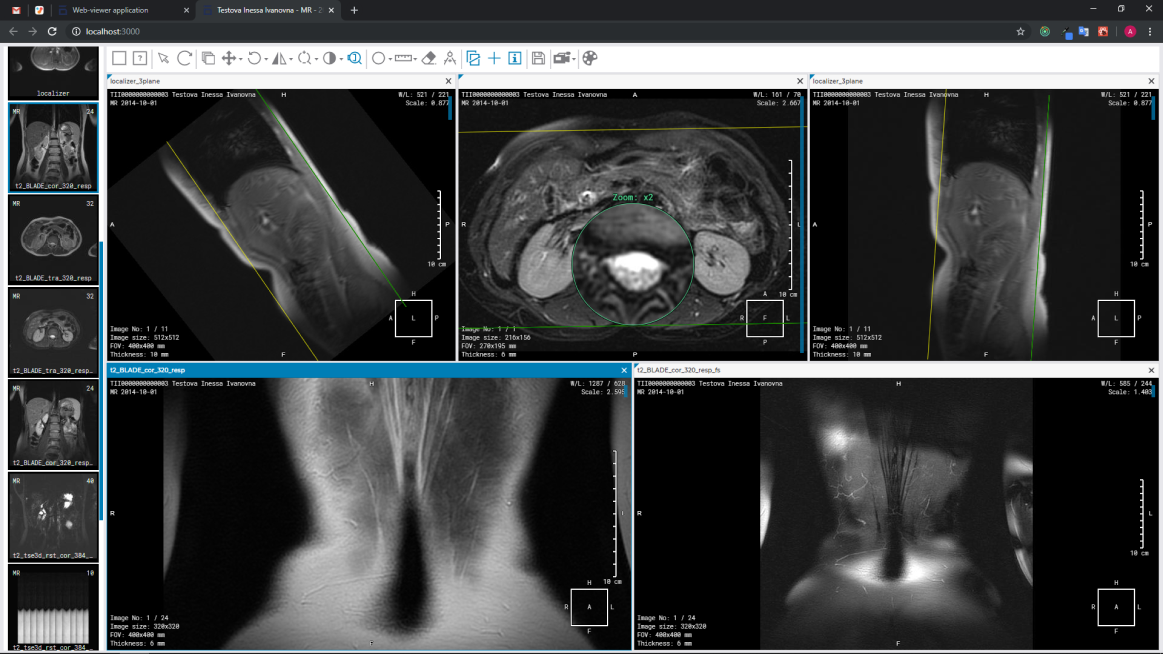1163x654 pixels.
Task: Toggle the series synchronization icon
Action: 473,58
